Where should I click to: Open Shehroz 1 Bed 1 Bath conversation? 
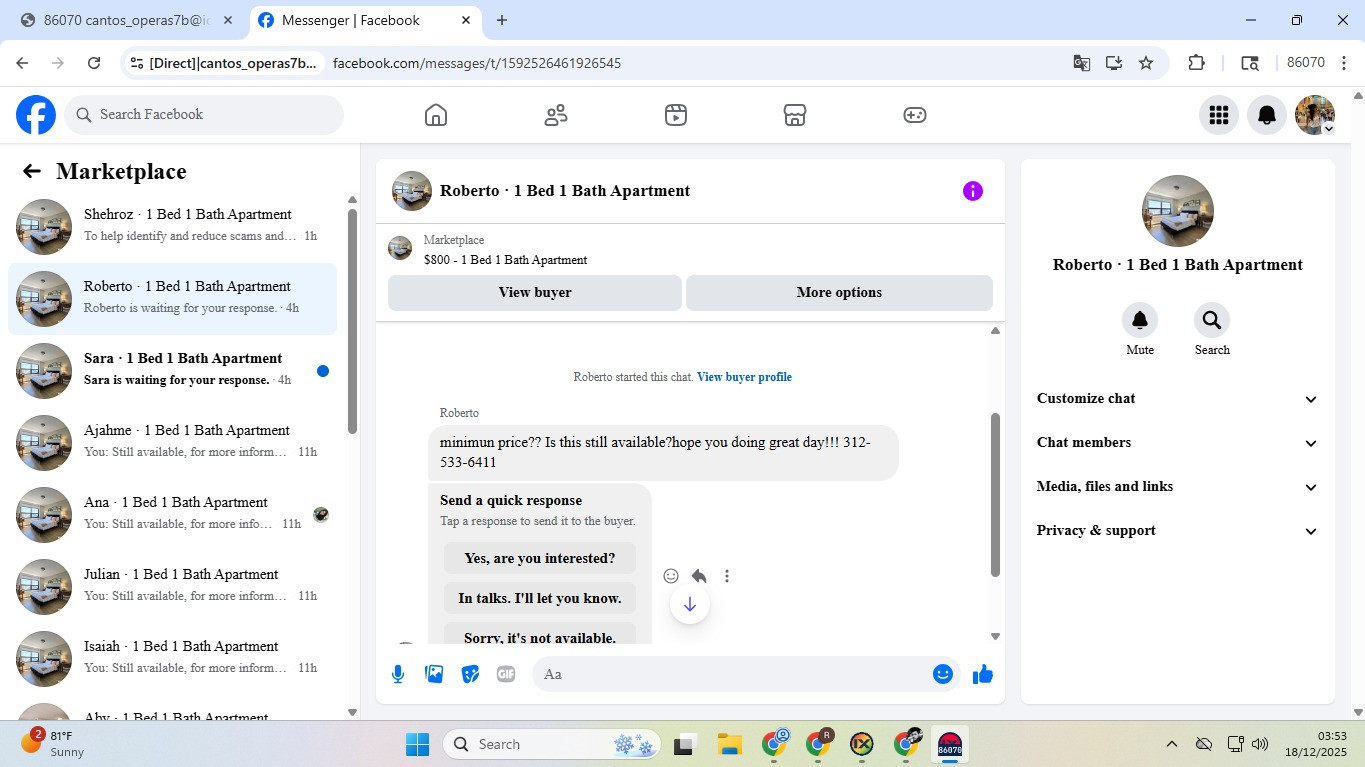click(173, 227)
